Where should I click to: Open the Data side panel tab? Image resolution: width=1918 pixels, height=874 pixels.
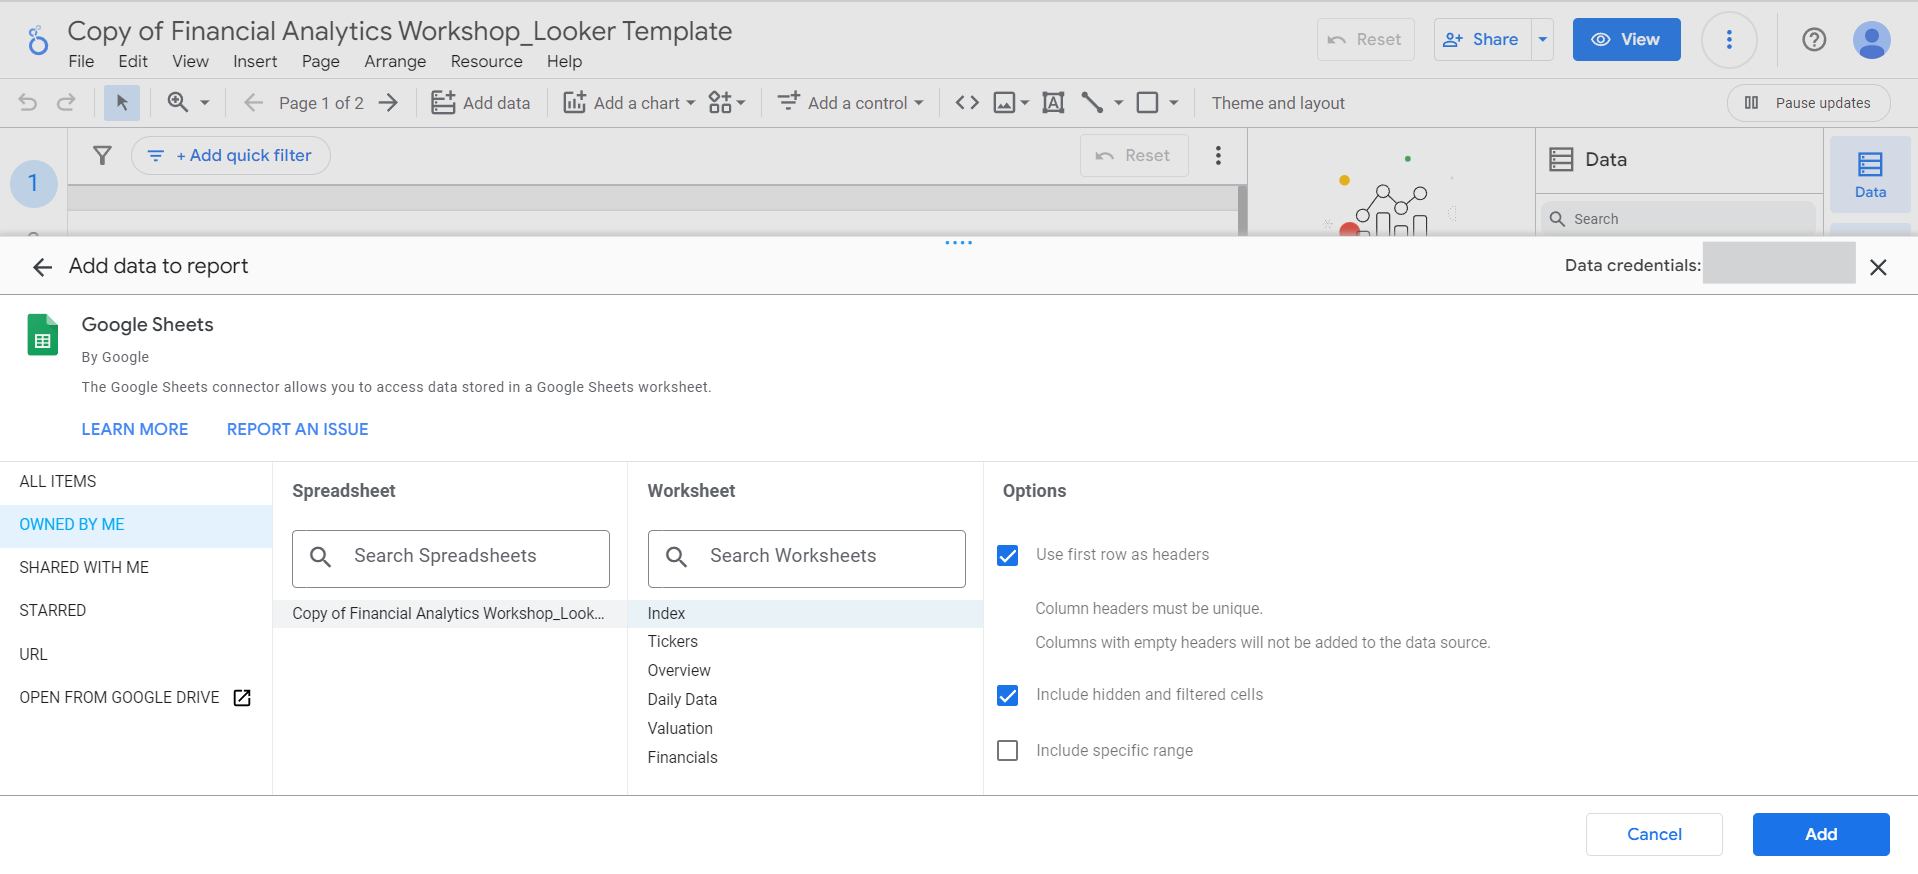click(1870, 175)
